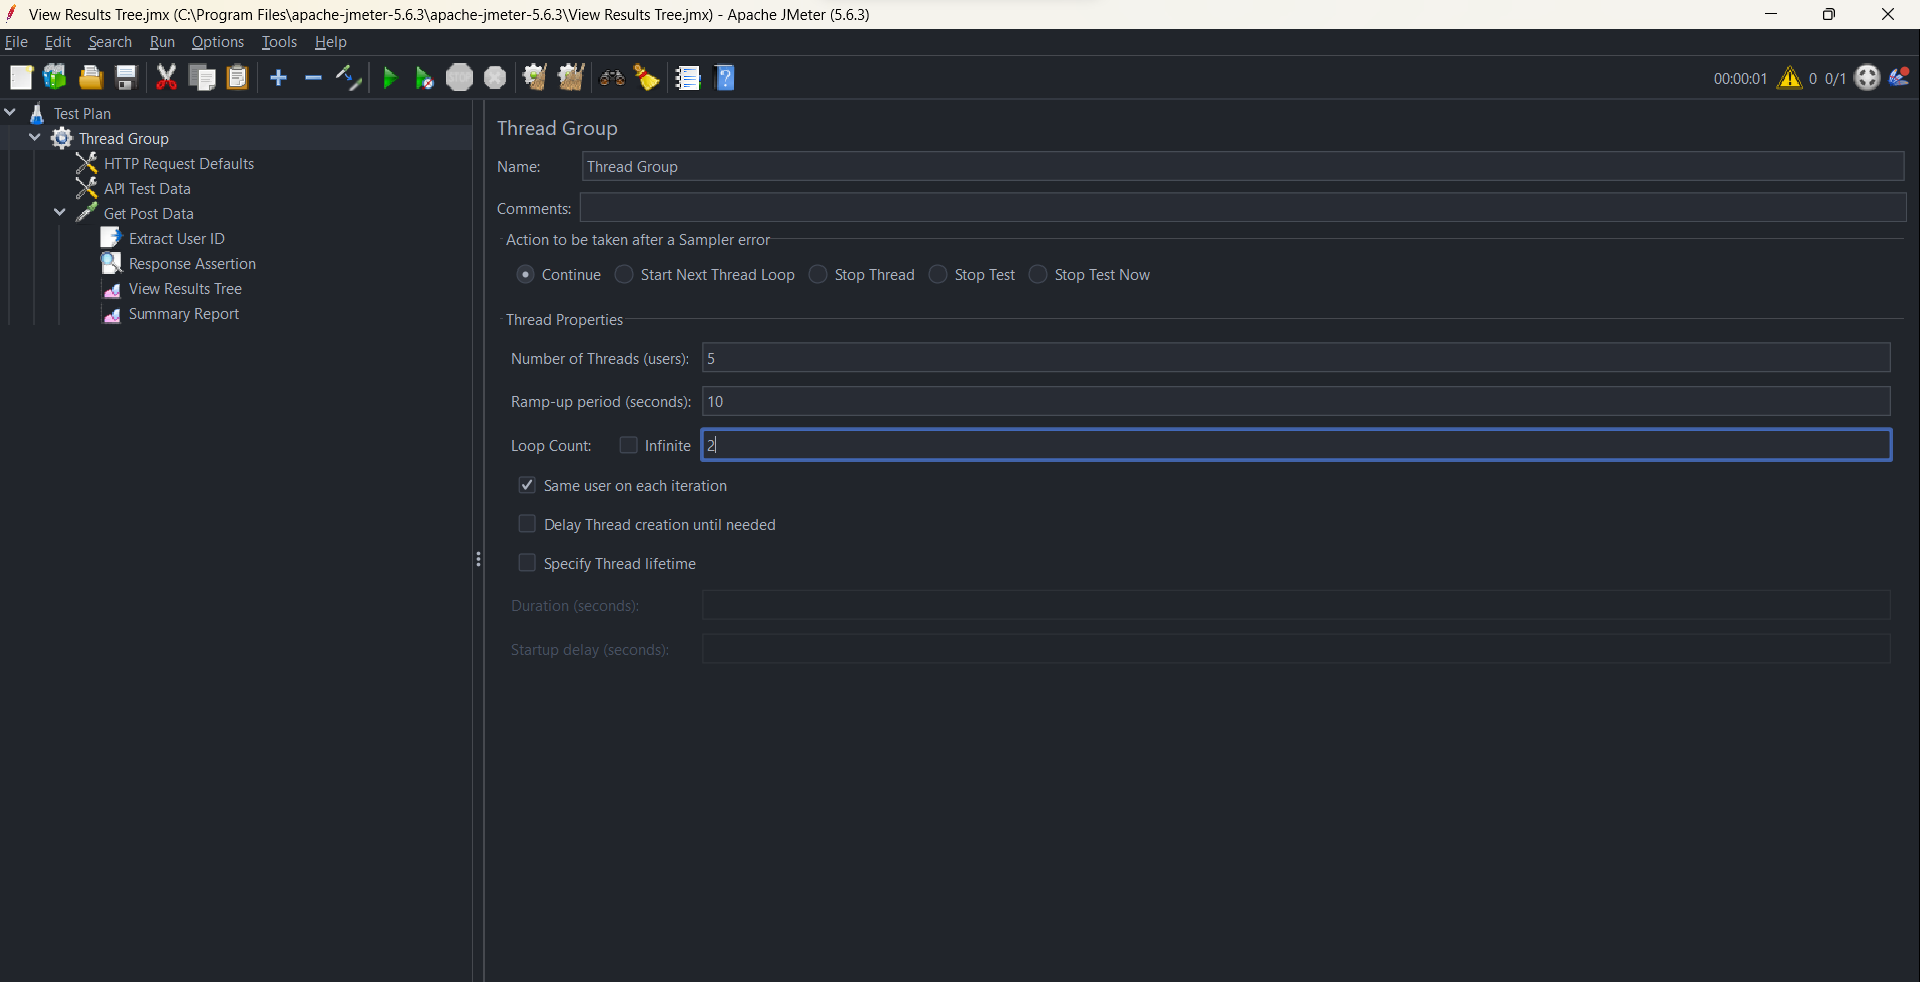The height and width of the screenshot is (982, 1920).
Task: Select the Stop Thread radio button
Action: coord(818,274)
